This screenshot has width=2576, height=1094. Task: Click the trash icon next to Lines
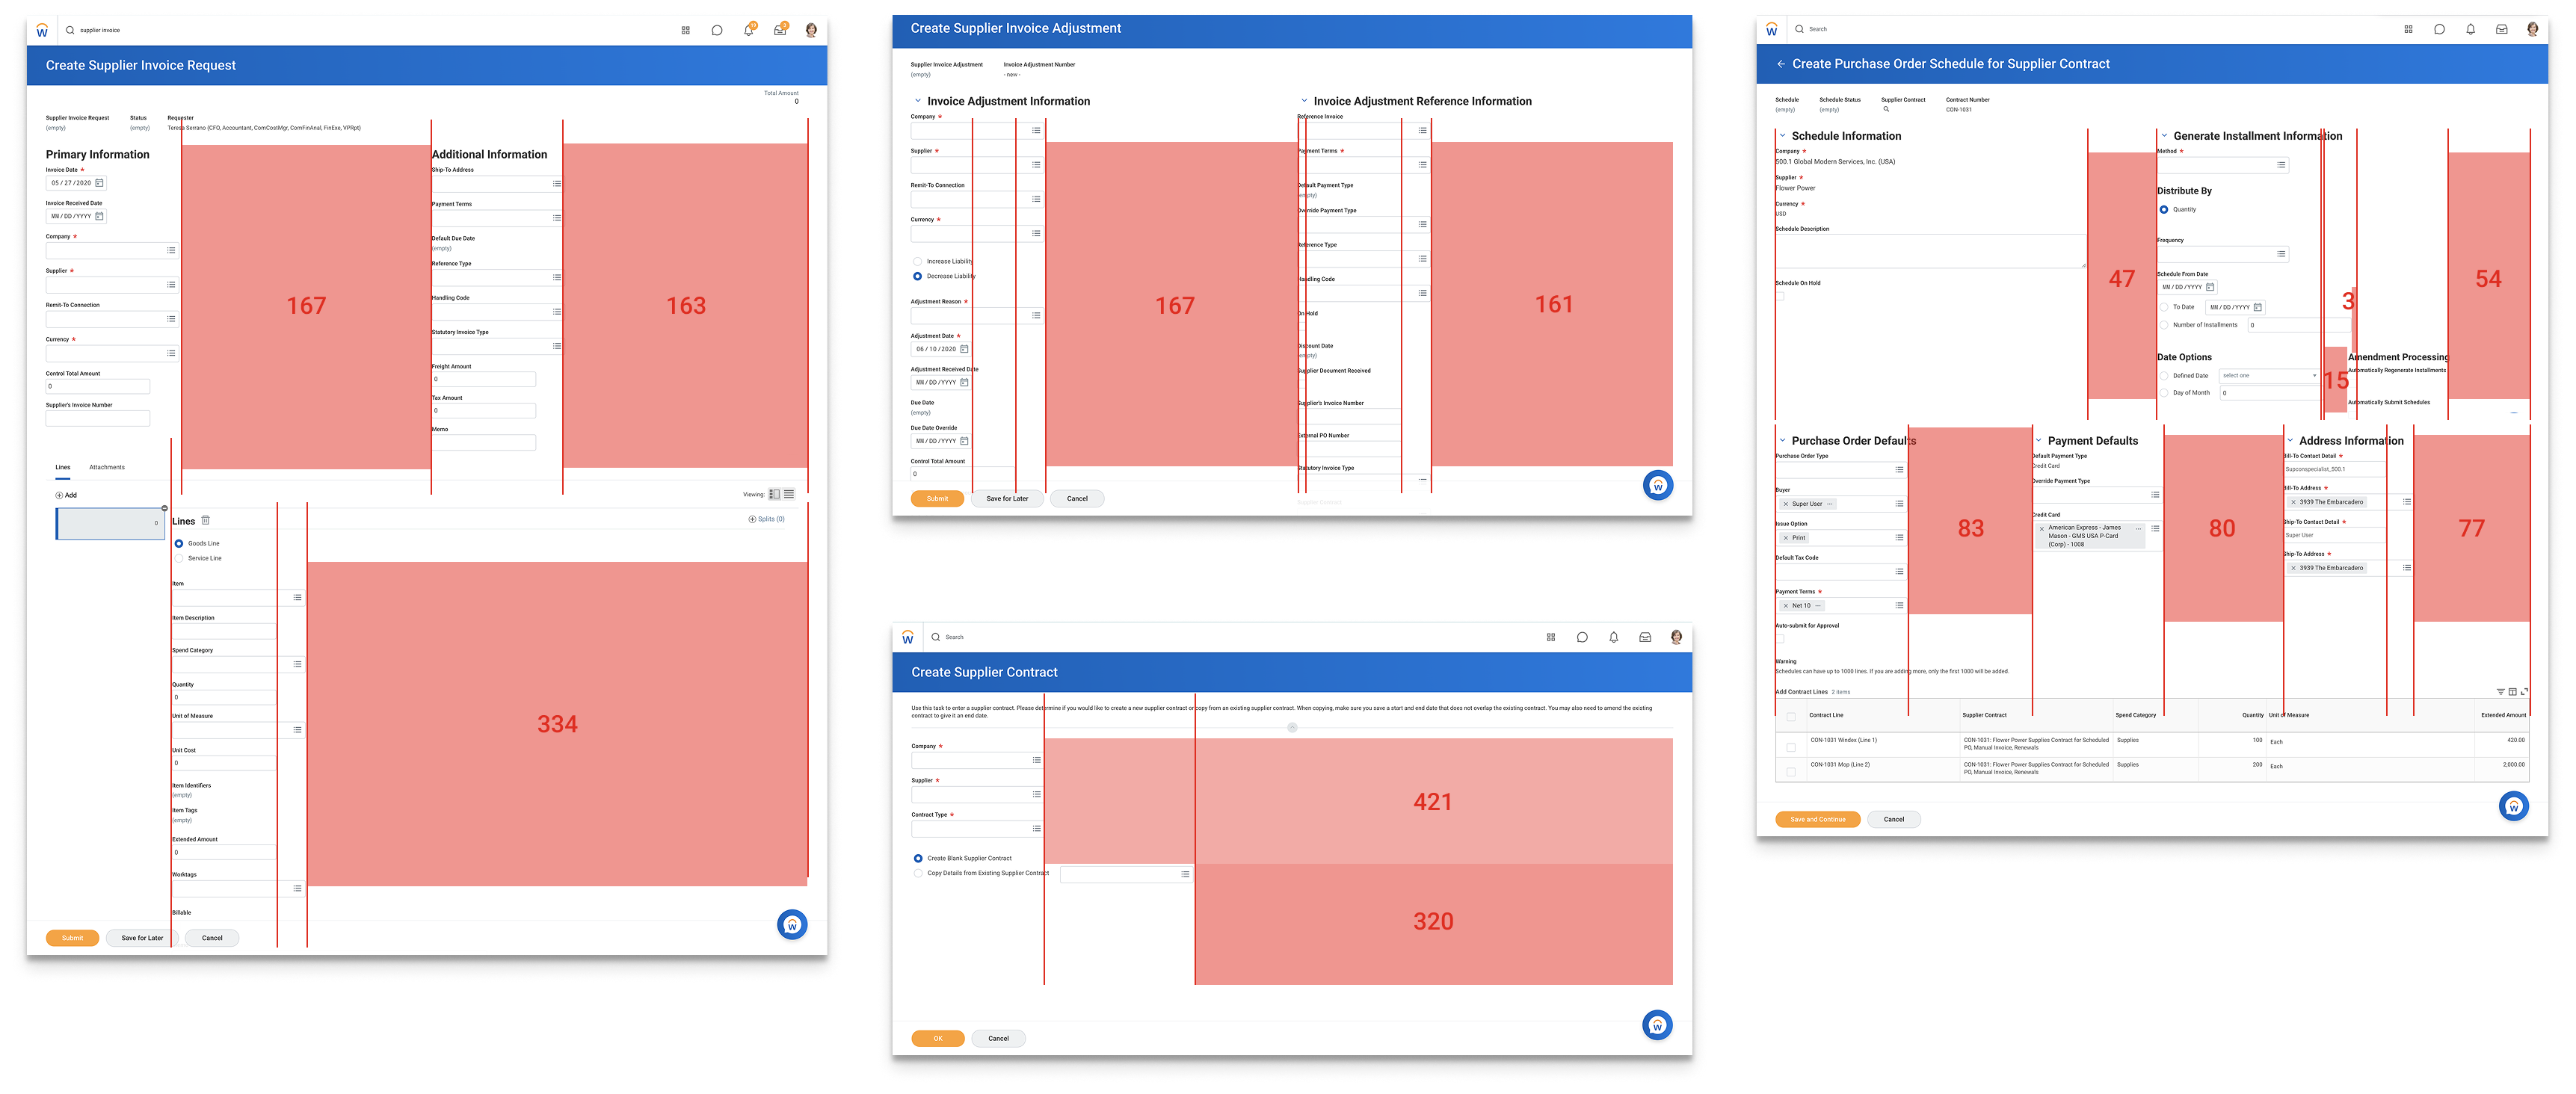(205, 520)
